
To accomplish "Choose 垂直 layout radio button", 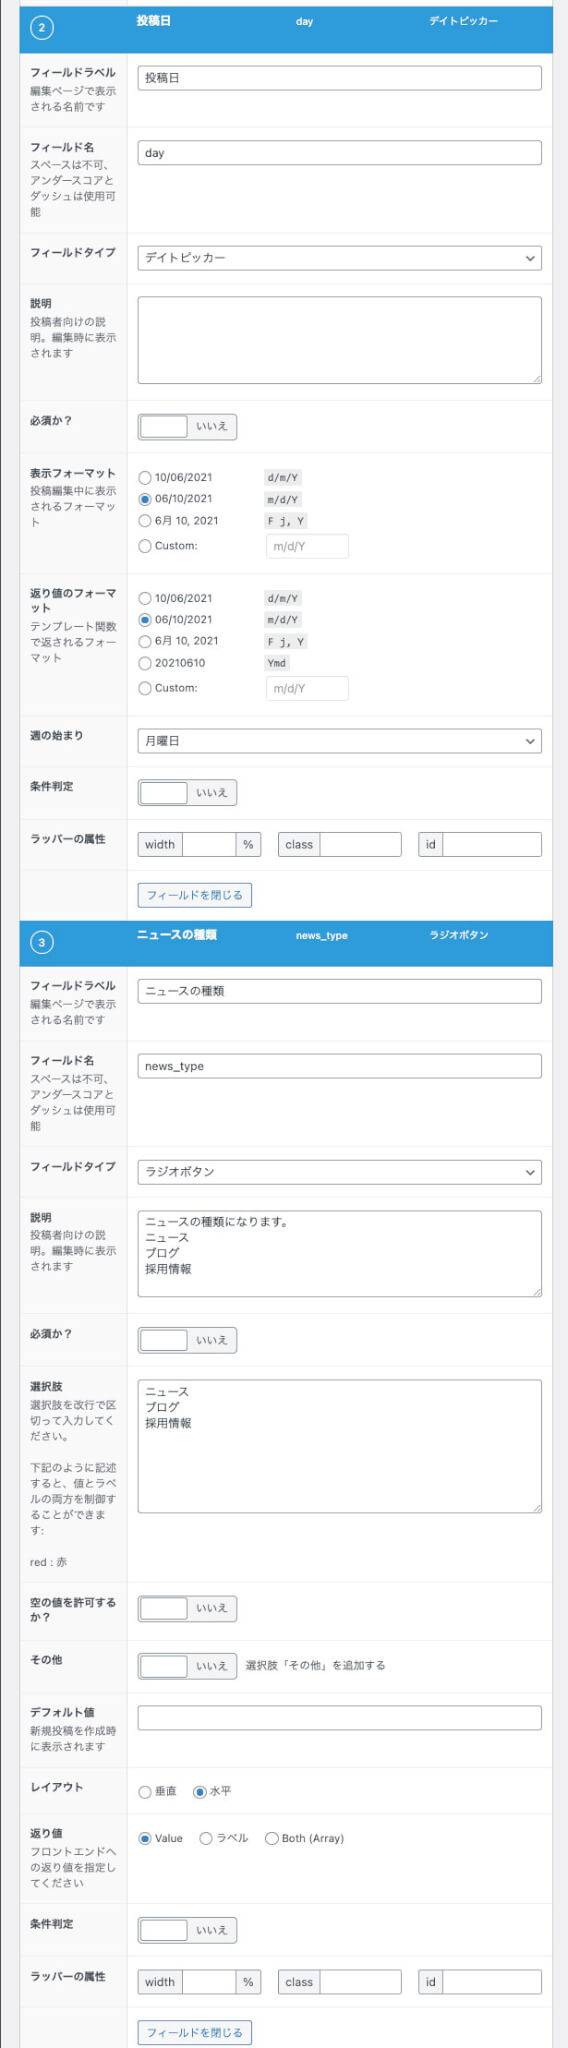I will click(145, 1792).
